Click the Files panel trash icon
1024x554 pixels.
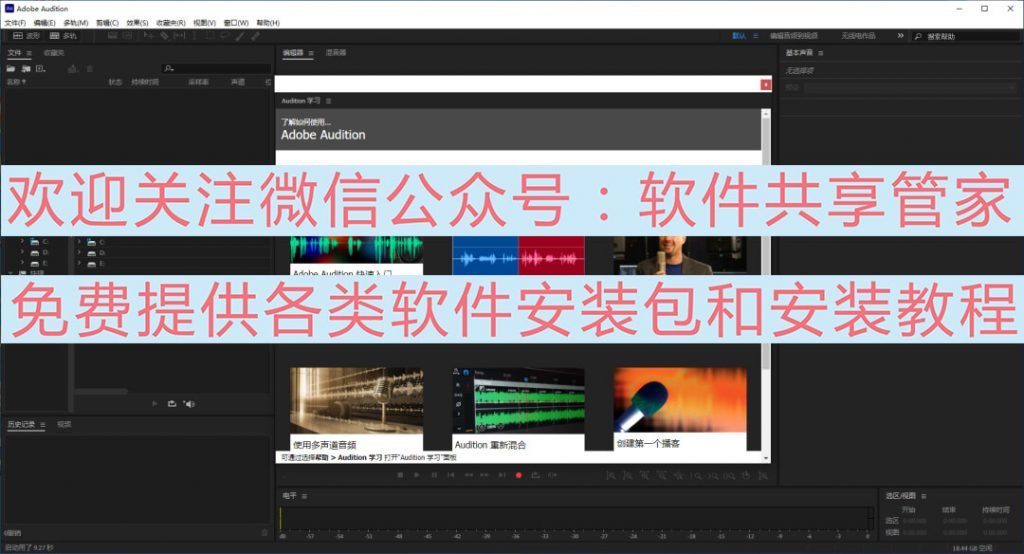click(89, 69)
